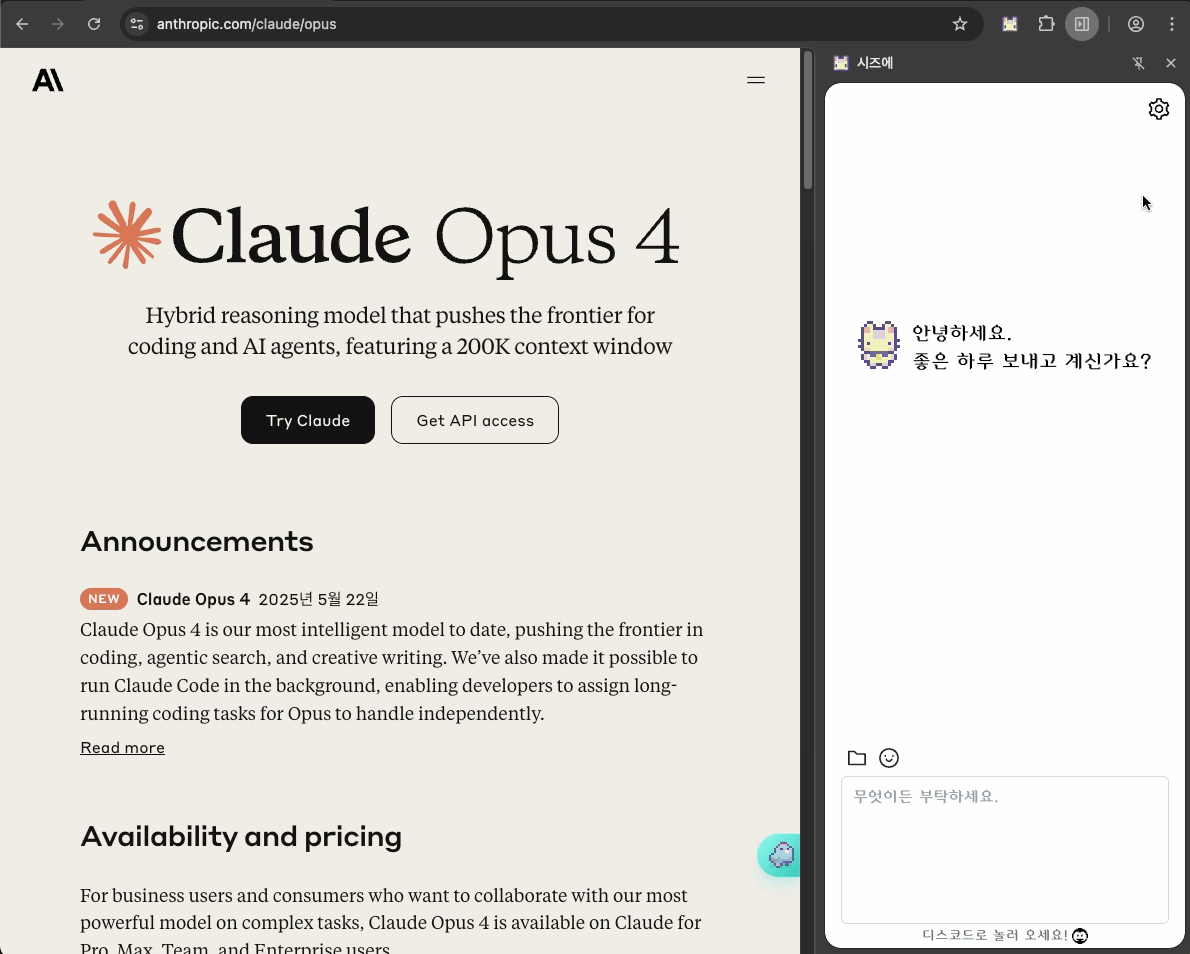This screenshot has height=954, width=1190.
Task: Click the Claude Opus 4 heading text
Action: tap(425, 238)
